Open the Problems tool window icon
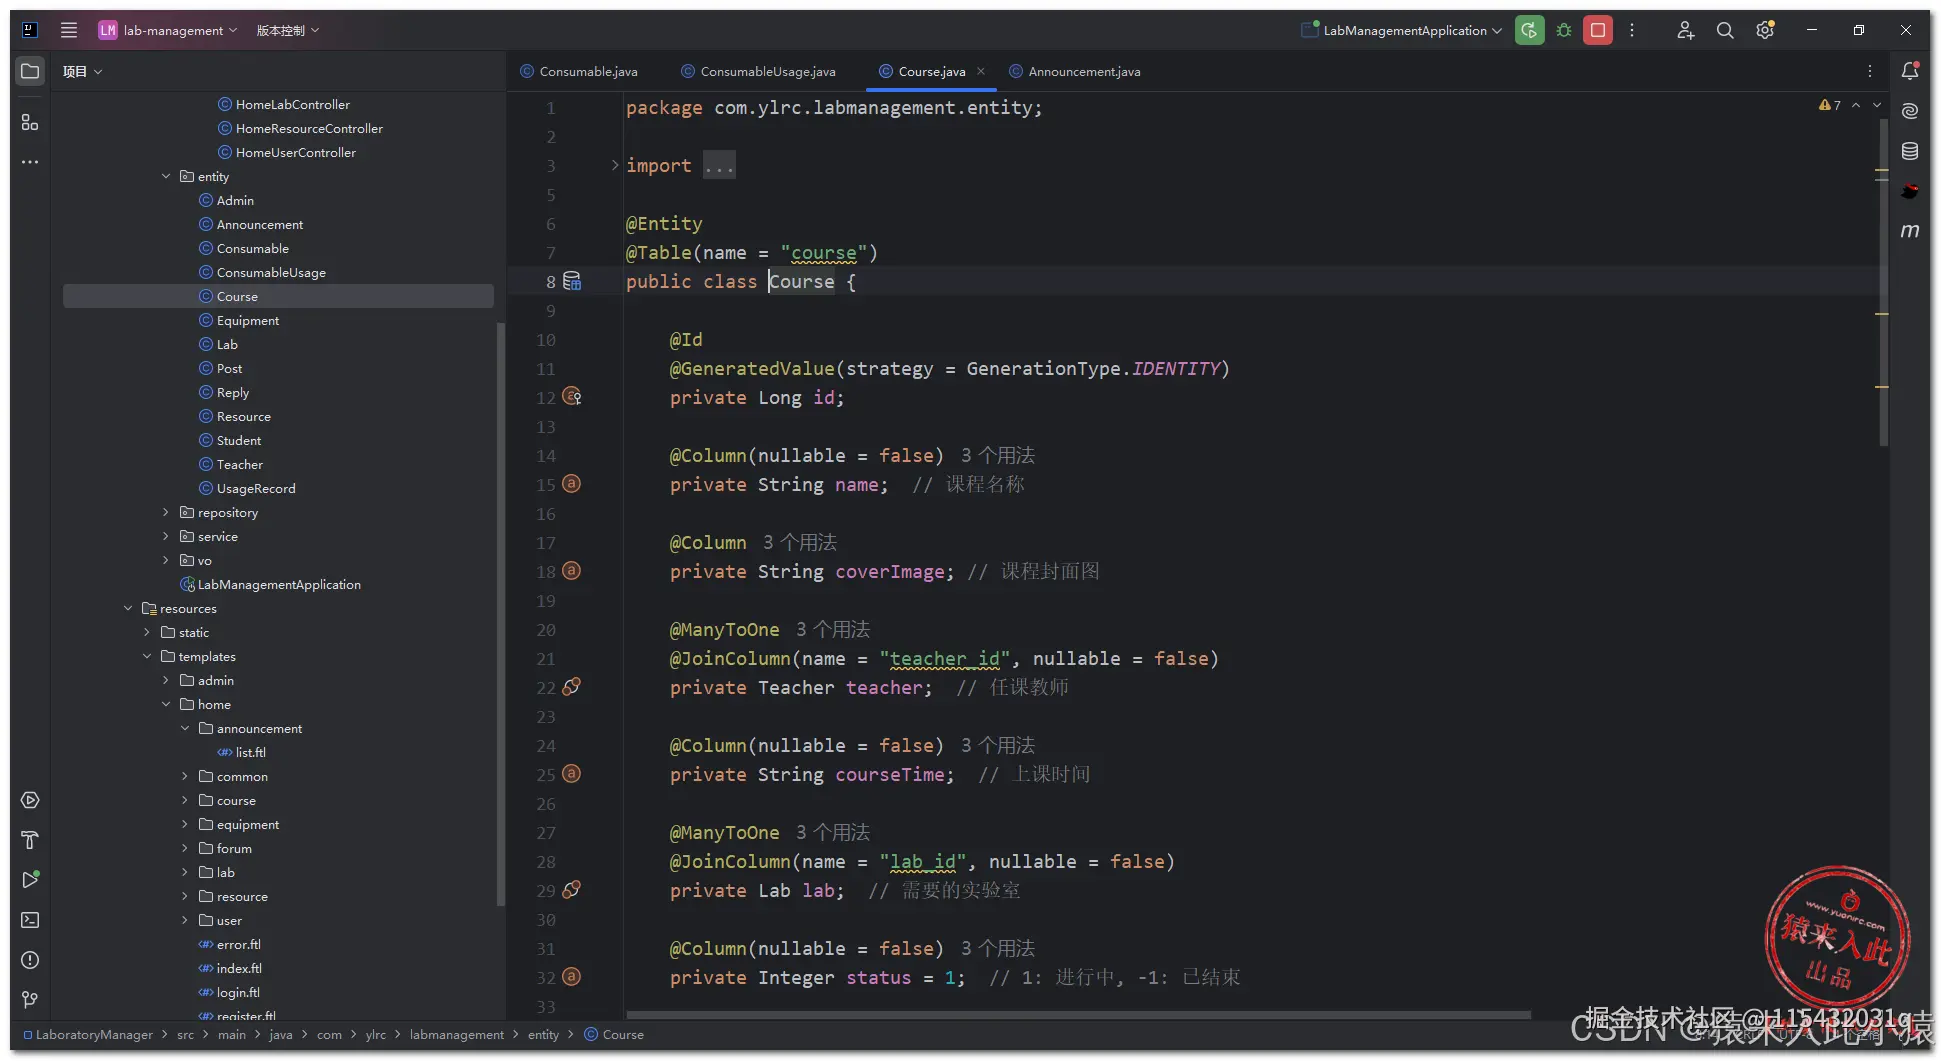This screenshot has width=1941, height=1061. (x=30, y=960)
